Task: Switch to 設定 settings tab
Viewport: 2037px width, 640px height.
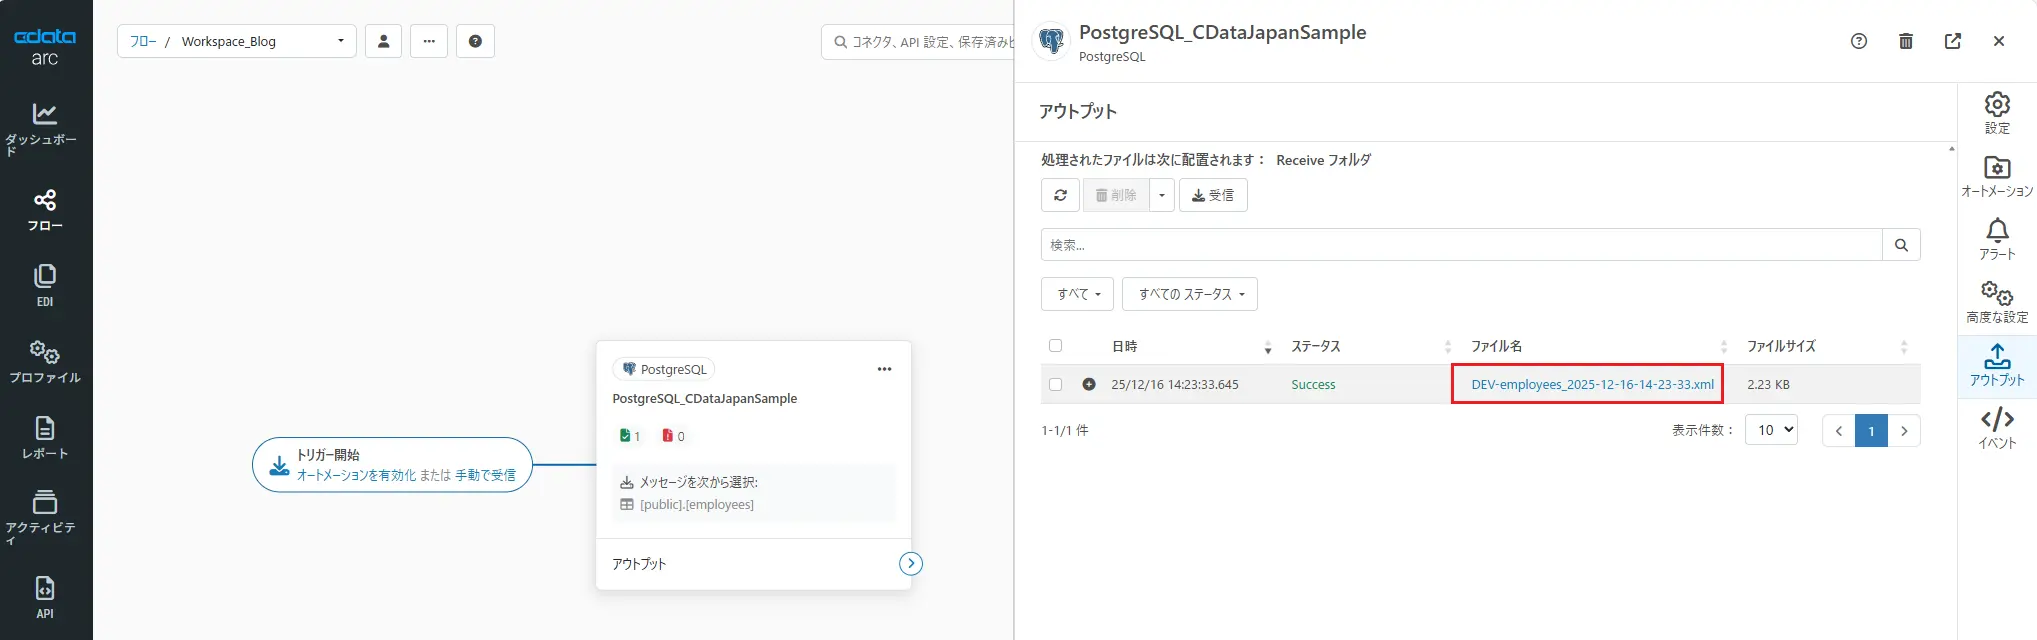Action: coord(1997,113)
